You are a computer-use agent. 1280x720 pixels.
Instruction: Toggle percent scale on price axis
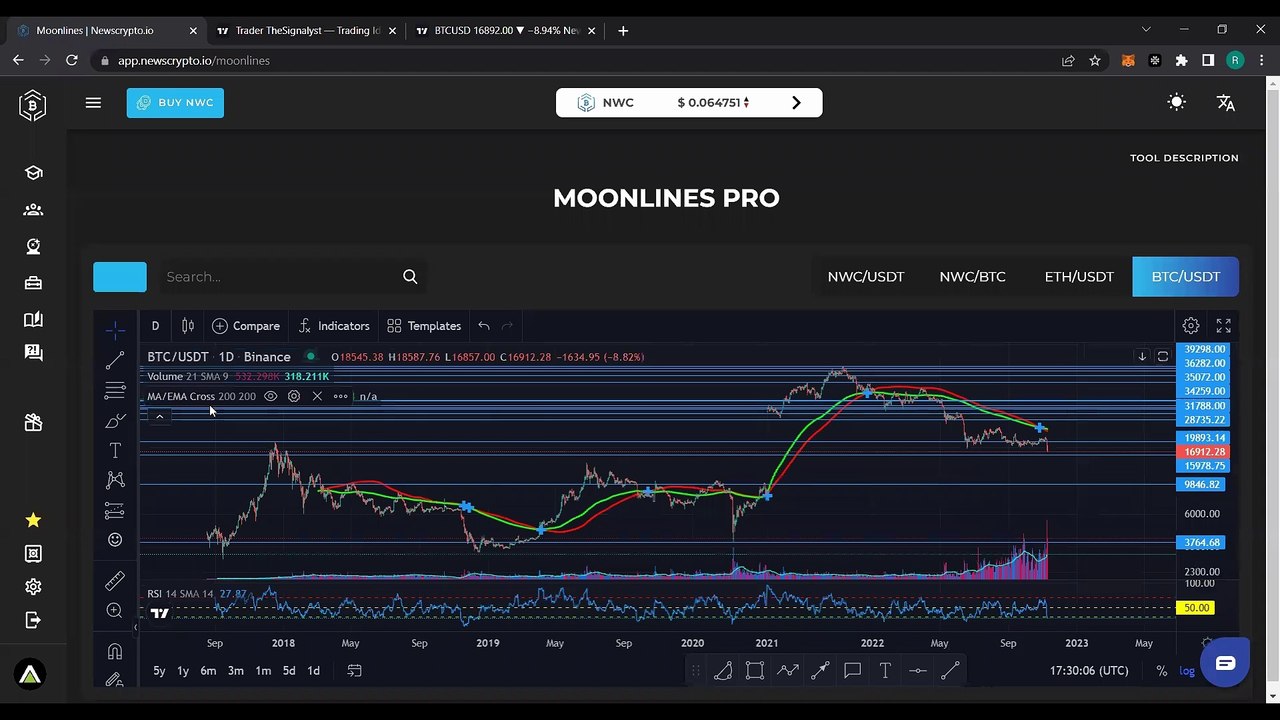coord(1161,671)
